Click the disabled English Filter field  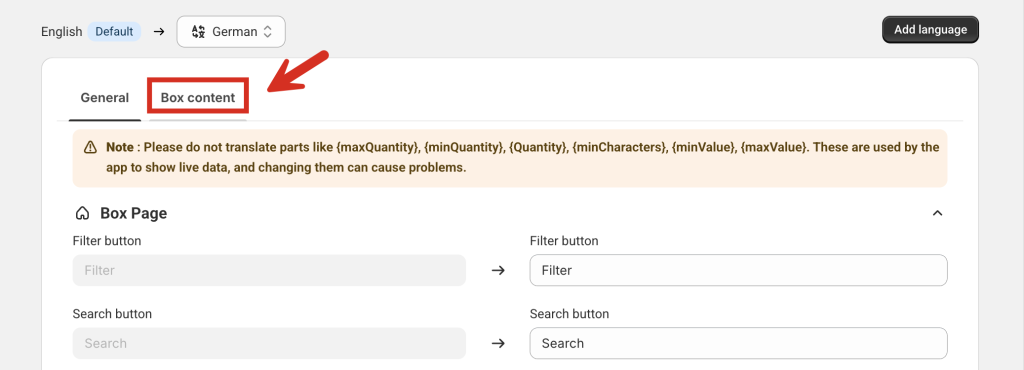(x=269, y=270)
